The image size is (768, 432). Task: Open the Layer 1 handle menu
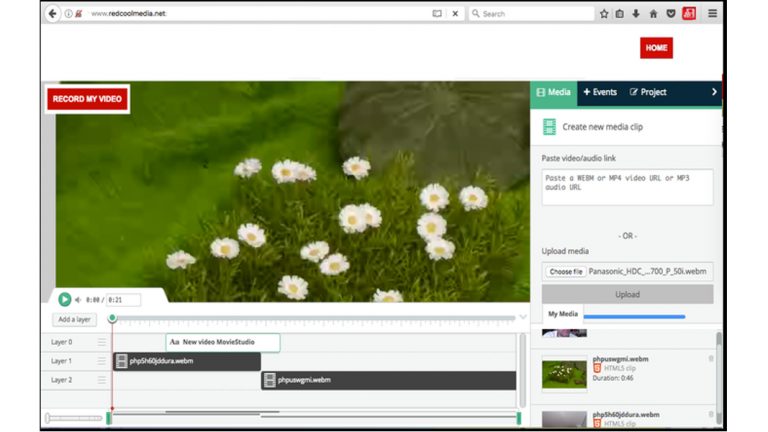click(x=101, y=361)
